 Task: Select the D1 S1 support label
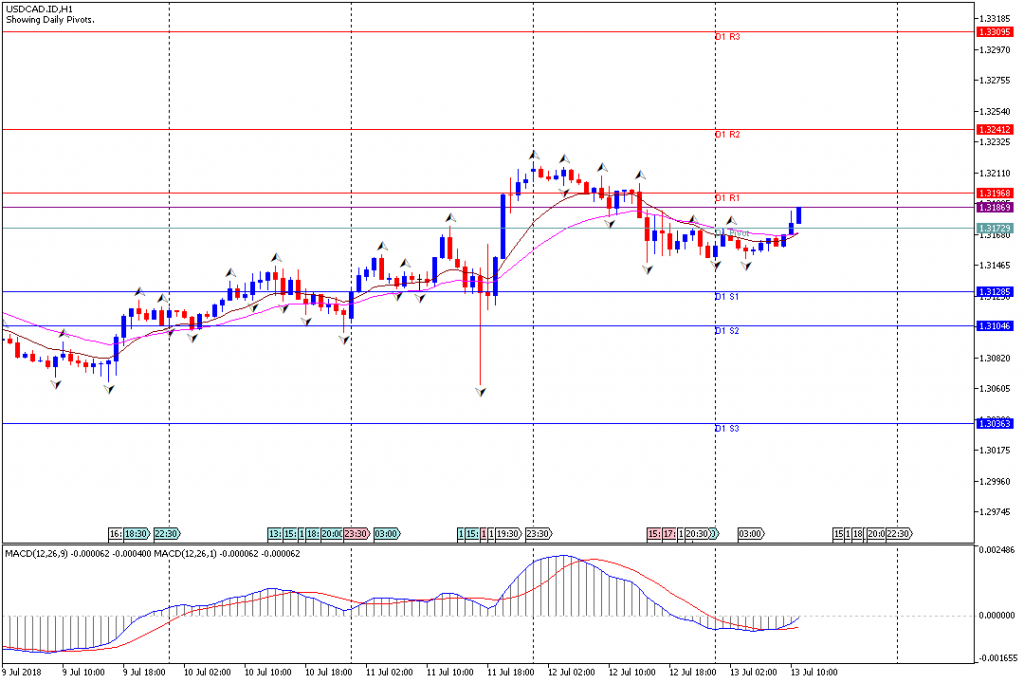[727, 297]
